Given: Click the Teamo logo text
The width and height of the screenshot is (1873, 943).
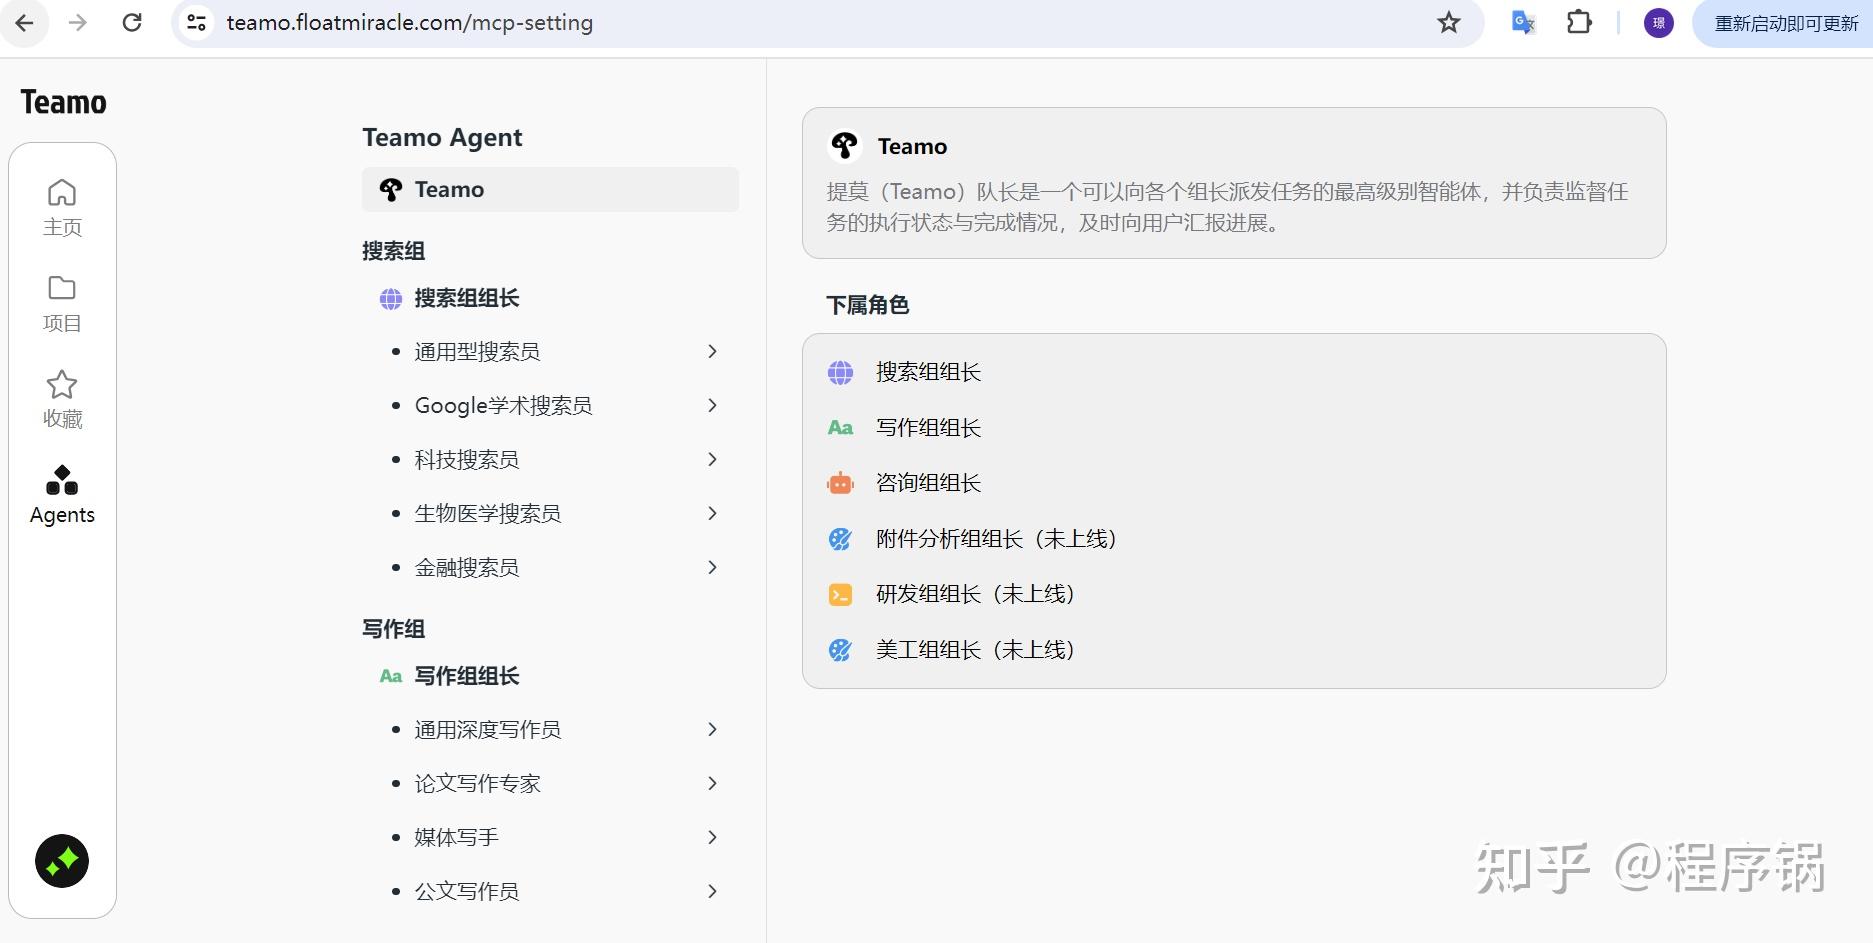Looking at the screenshot, I should click(63, 102).
